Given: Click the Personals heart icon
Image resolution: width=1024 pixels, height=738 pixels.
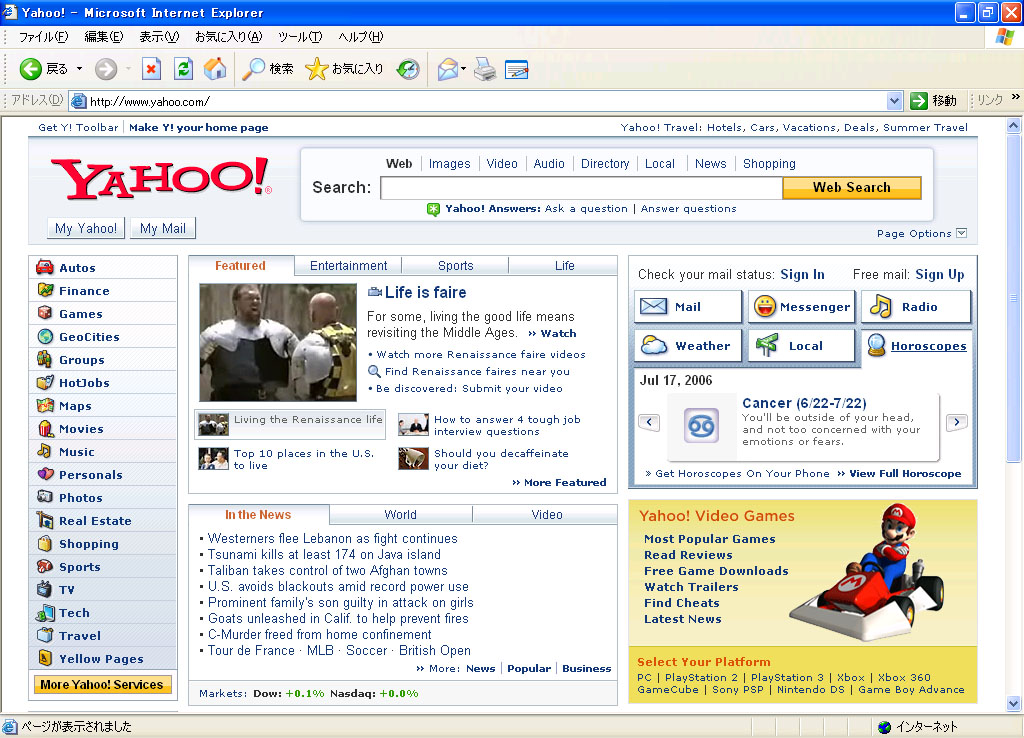Looking at the screenshot, I should [45, 474].
